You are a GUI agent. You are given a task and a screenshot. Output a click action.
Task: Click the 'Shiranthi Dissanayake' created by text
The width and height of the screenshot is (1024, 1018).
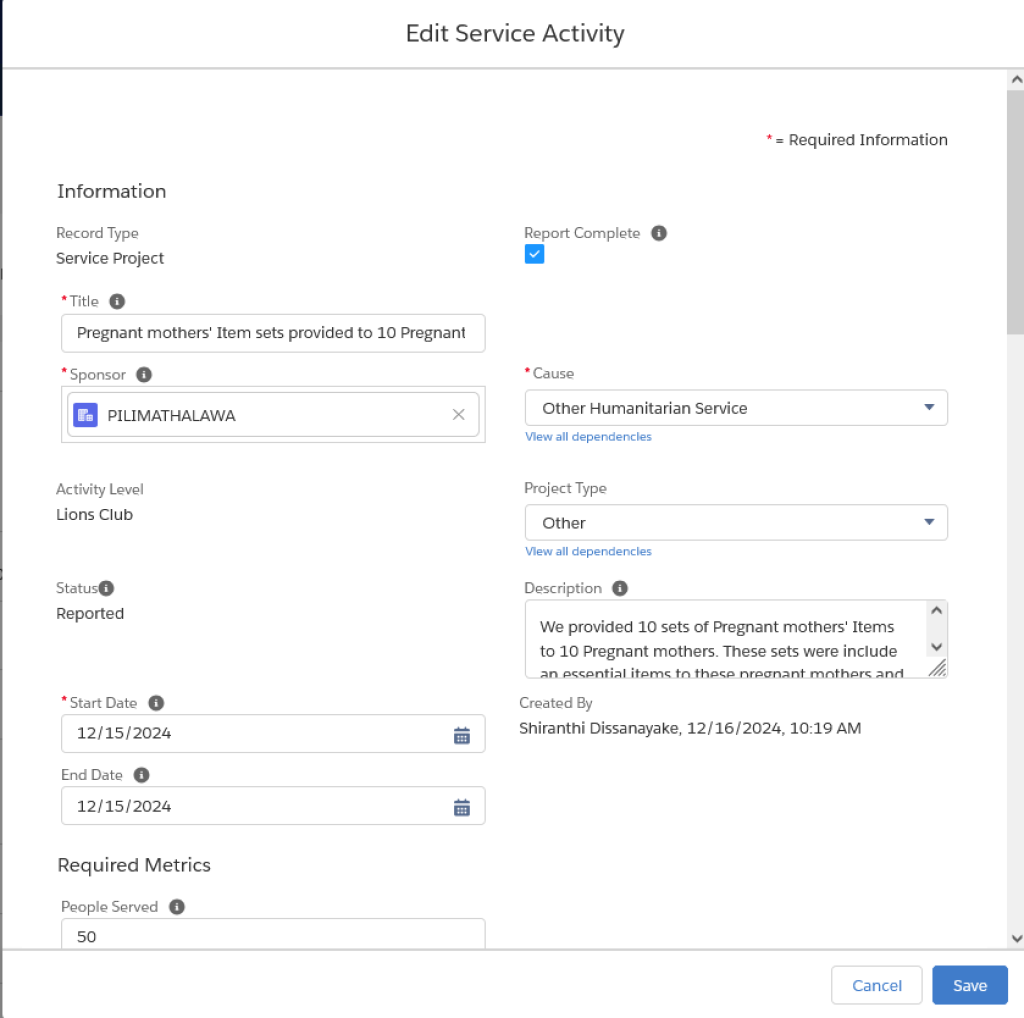599,729
